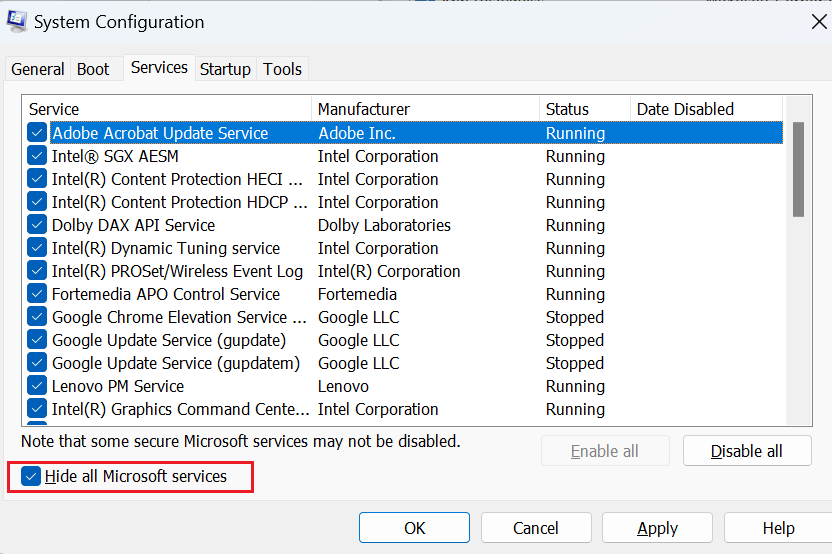
Task: Click Stopped status of gupdatem service
Action: click(575, 363)
